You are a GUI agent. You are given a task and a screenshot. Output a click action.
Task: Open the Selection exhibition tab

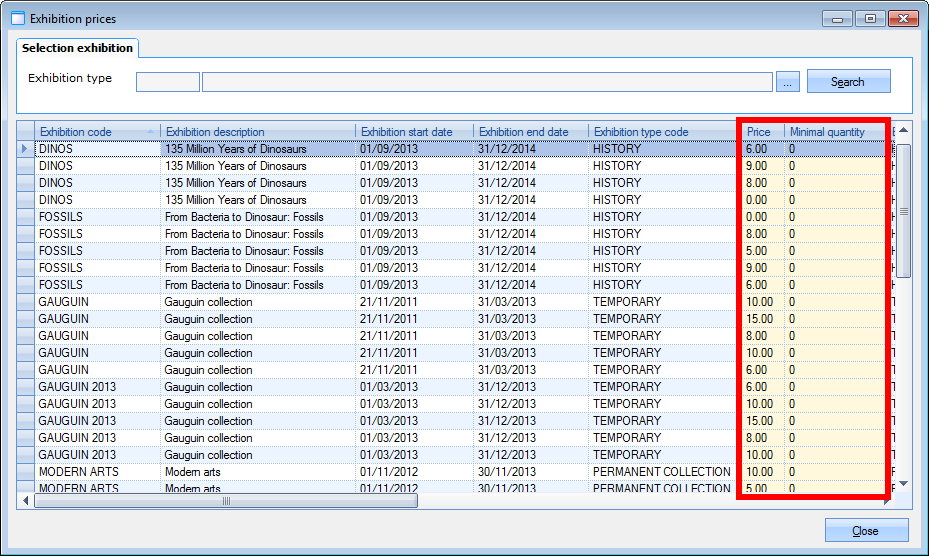point(77,48)
